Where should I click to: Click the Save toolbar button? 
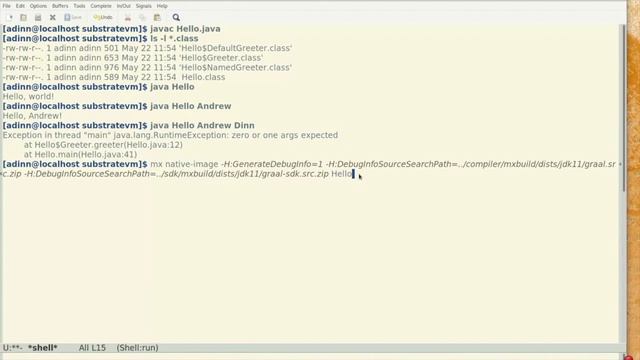coord(73,18)
